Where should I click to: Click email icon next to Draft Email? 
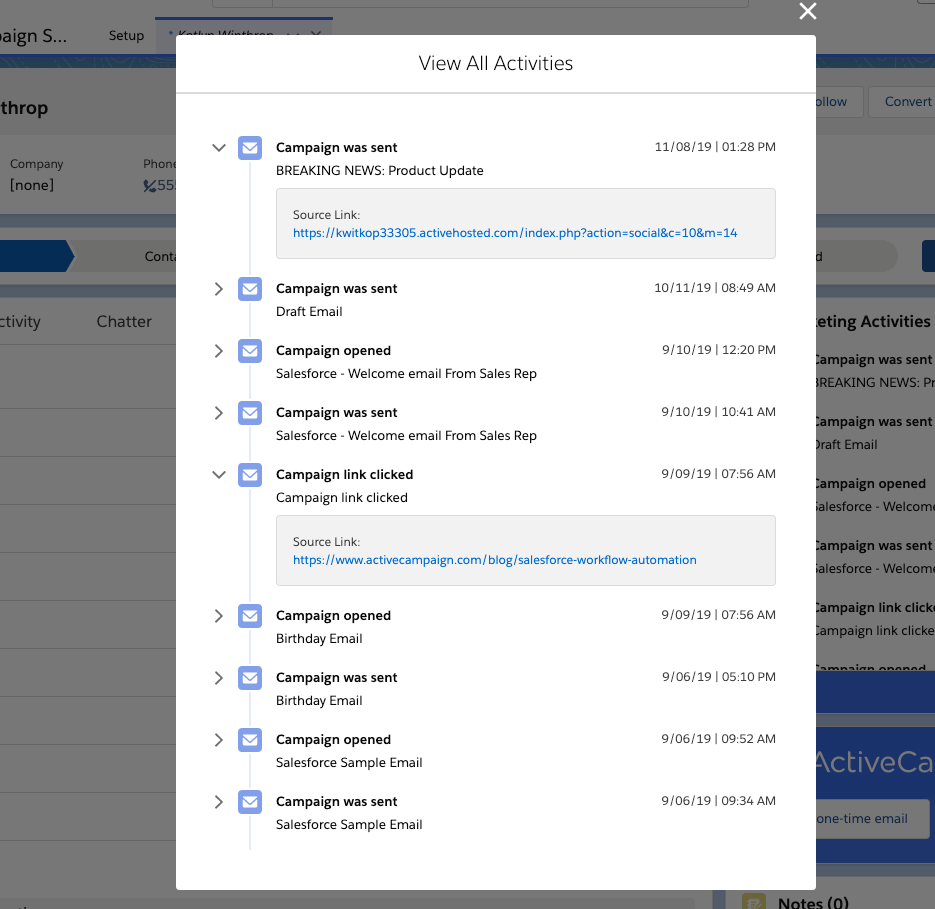pyautogui.click(x=250, y=289)
